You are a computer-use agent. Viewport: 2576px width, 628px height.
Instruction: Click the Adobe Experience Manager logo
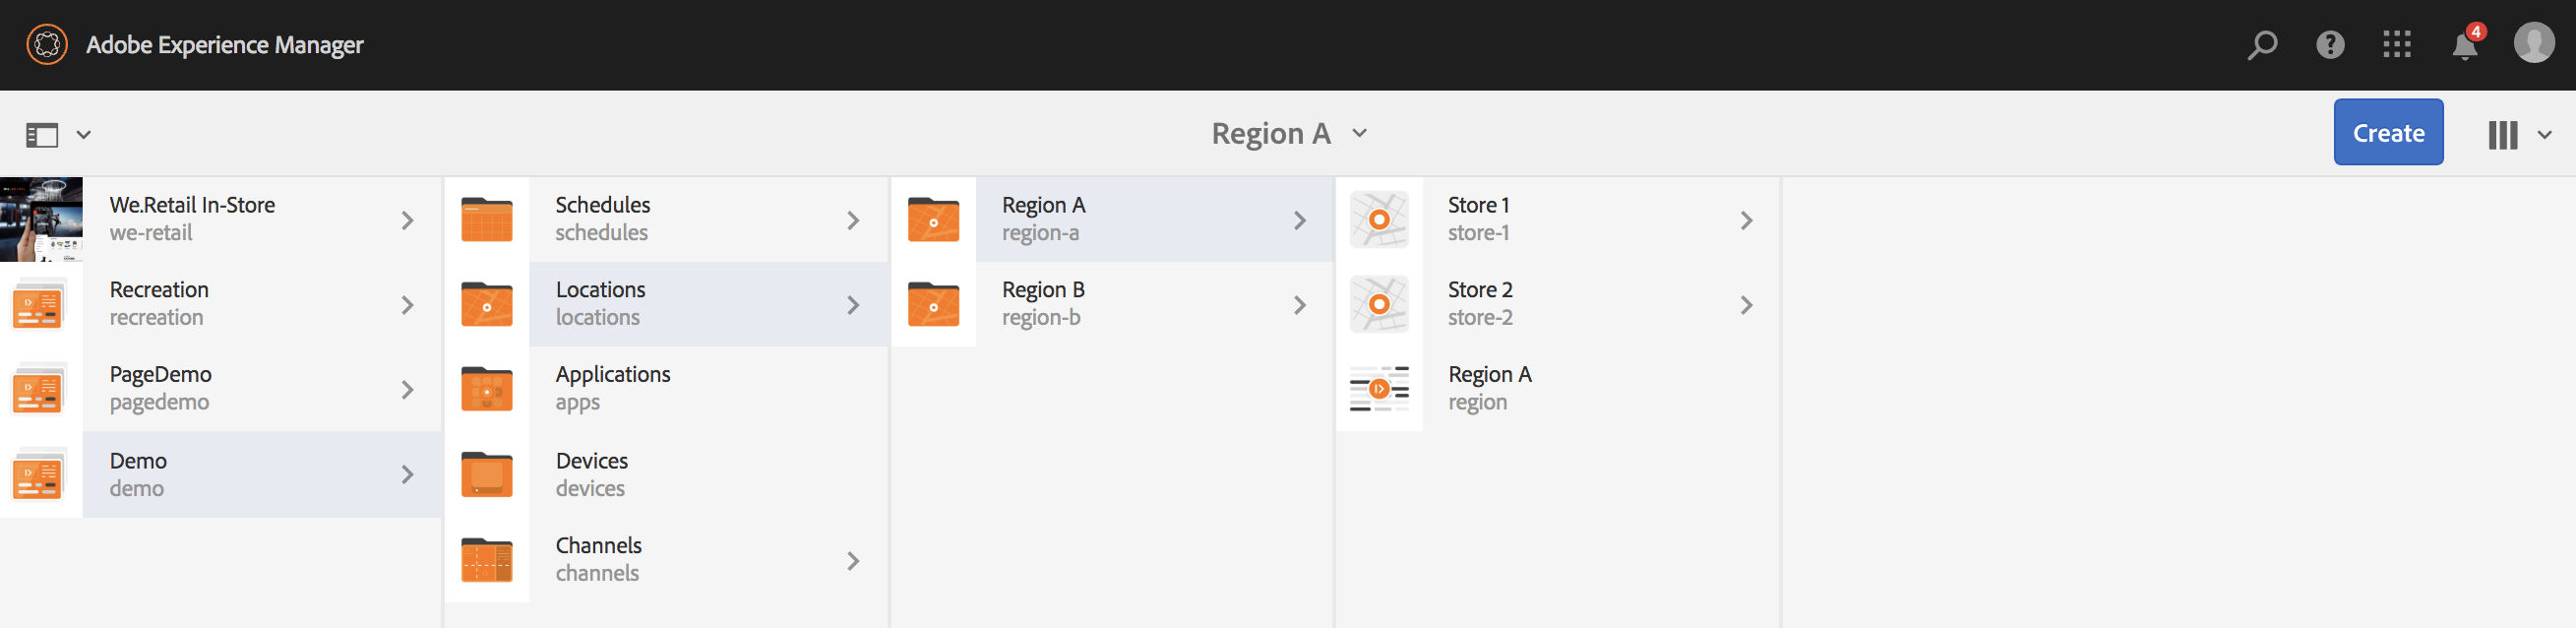pos(47,45)
